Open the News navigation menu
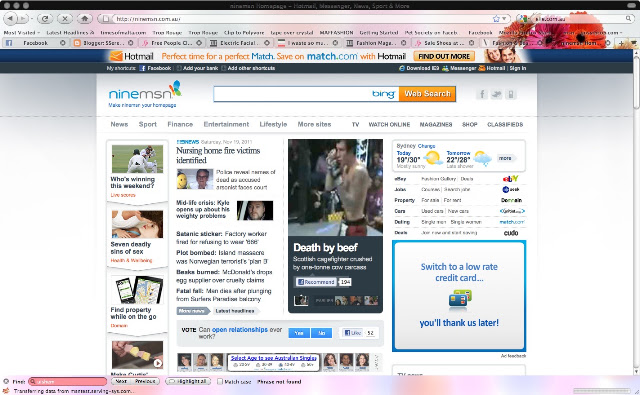The image size is (640, 395). (119, 124)
